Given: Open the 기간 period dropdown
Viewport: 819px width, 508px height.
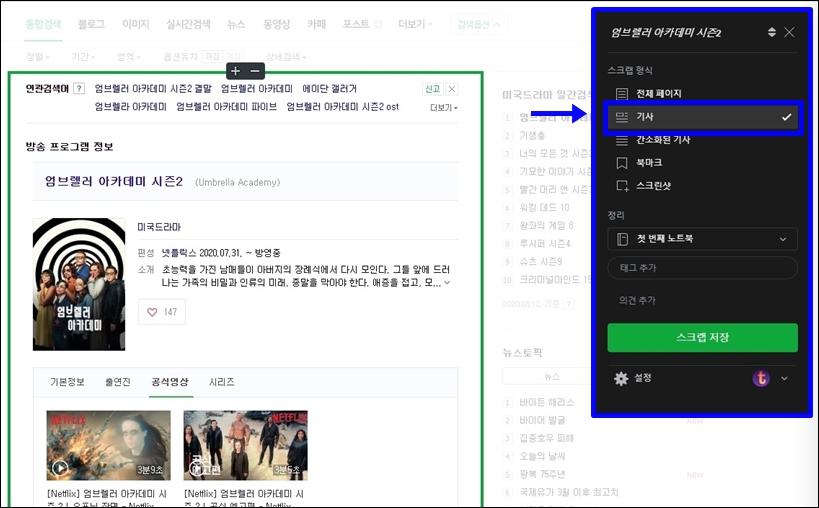Looking at the screenshot, I should [x=84, y=56].
